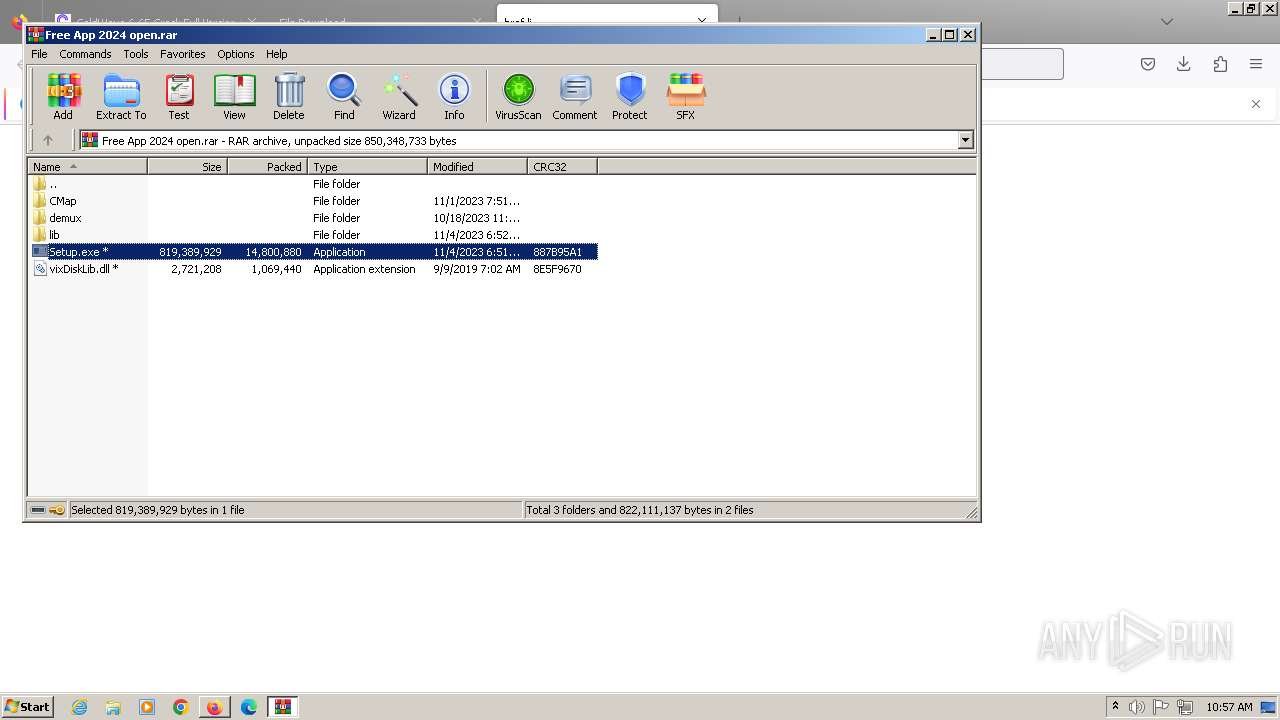Run VirusScan on the archive
Image resolution: width=1280 pixels, height=720 pixels.
tap(518, 97)
